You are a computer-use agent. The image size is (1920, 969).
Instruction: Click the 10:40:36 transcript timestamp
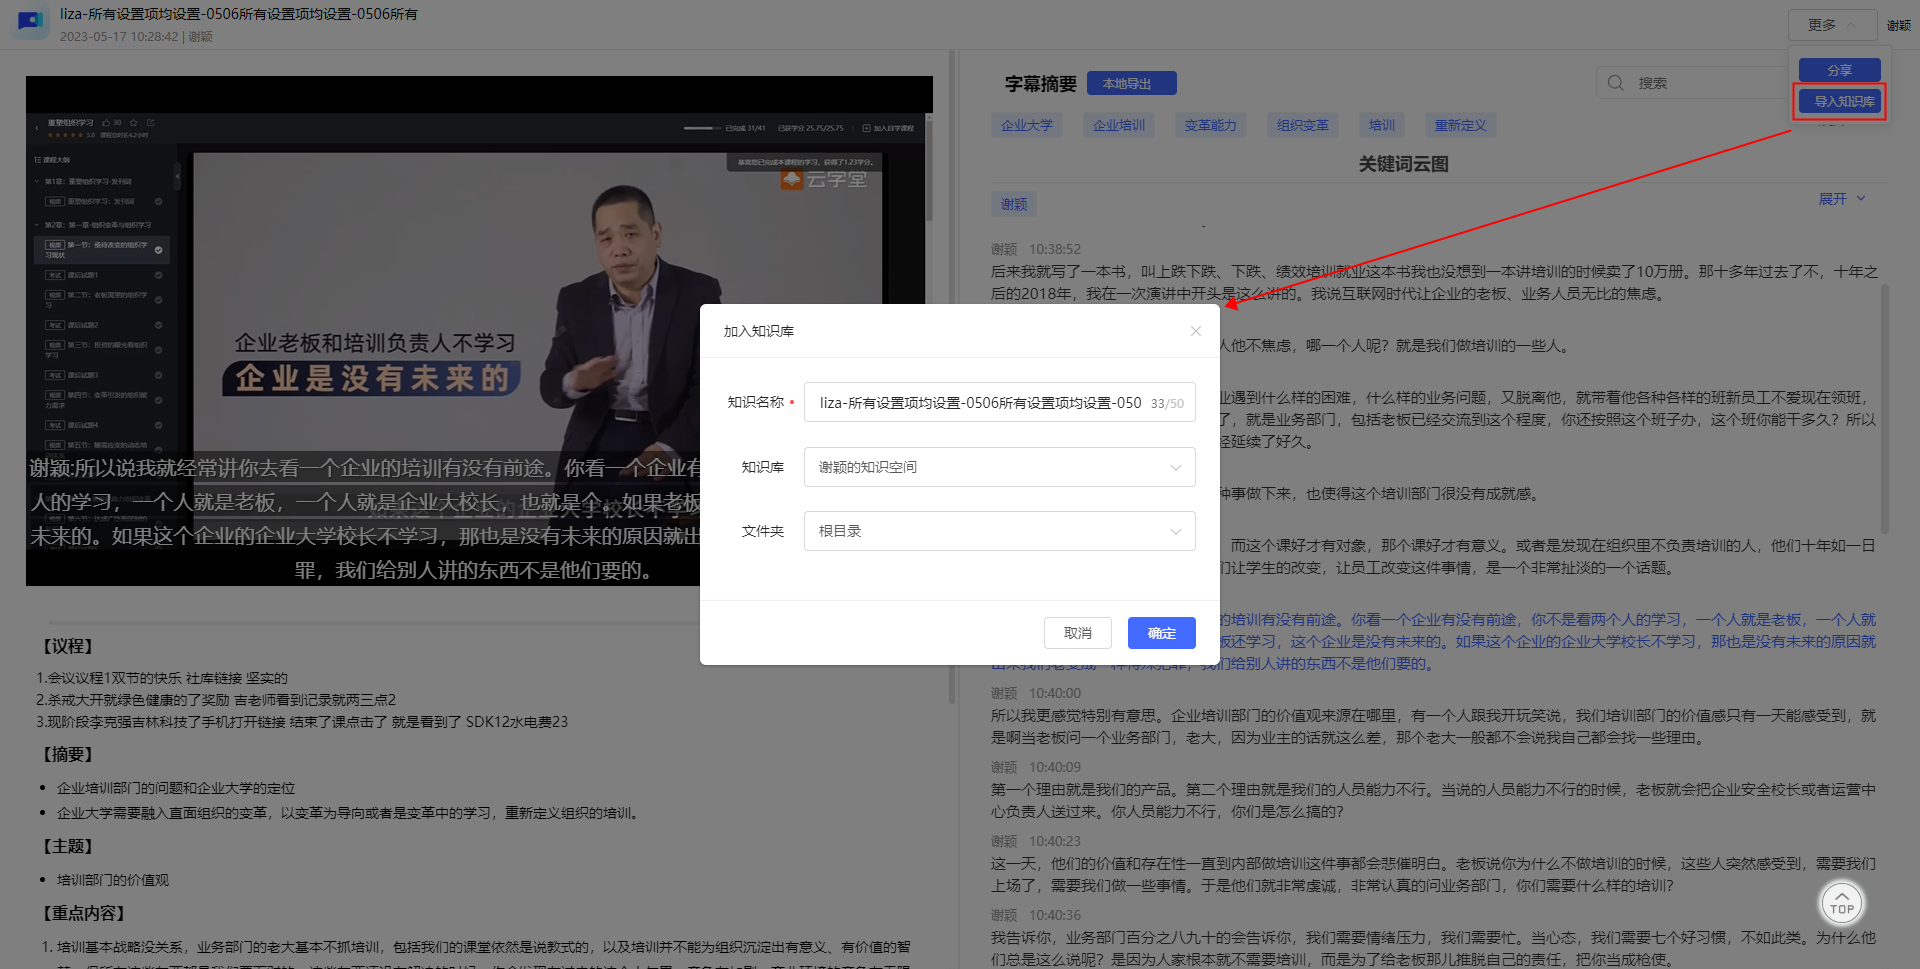(1055, 915)
